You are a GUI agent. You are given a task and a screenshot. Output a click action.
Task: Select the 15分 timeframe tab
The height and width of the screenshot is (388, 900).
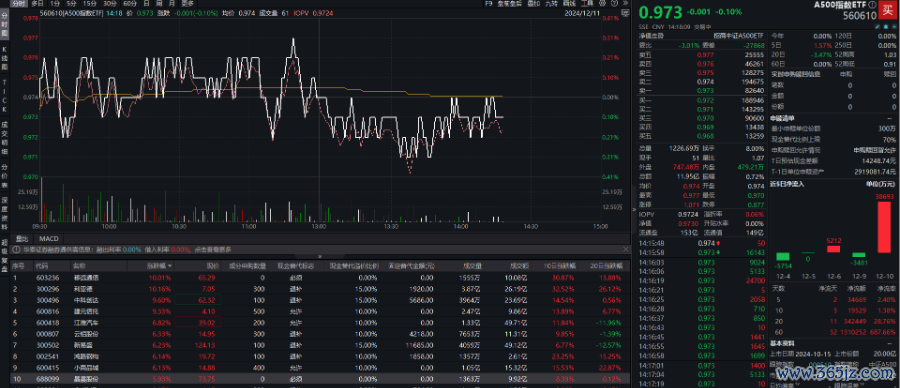coord(90,3)
